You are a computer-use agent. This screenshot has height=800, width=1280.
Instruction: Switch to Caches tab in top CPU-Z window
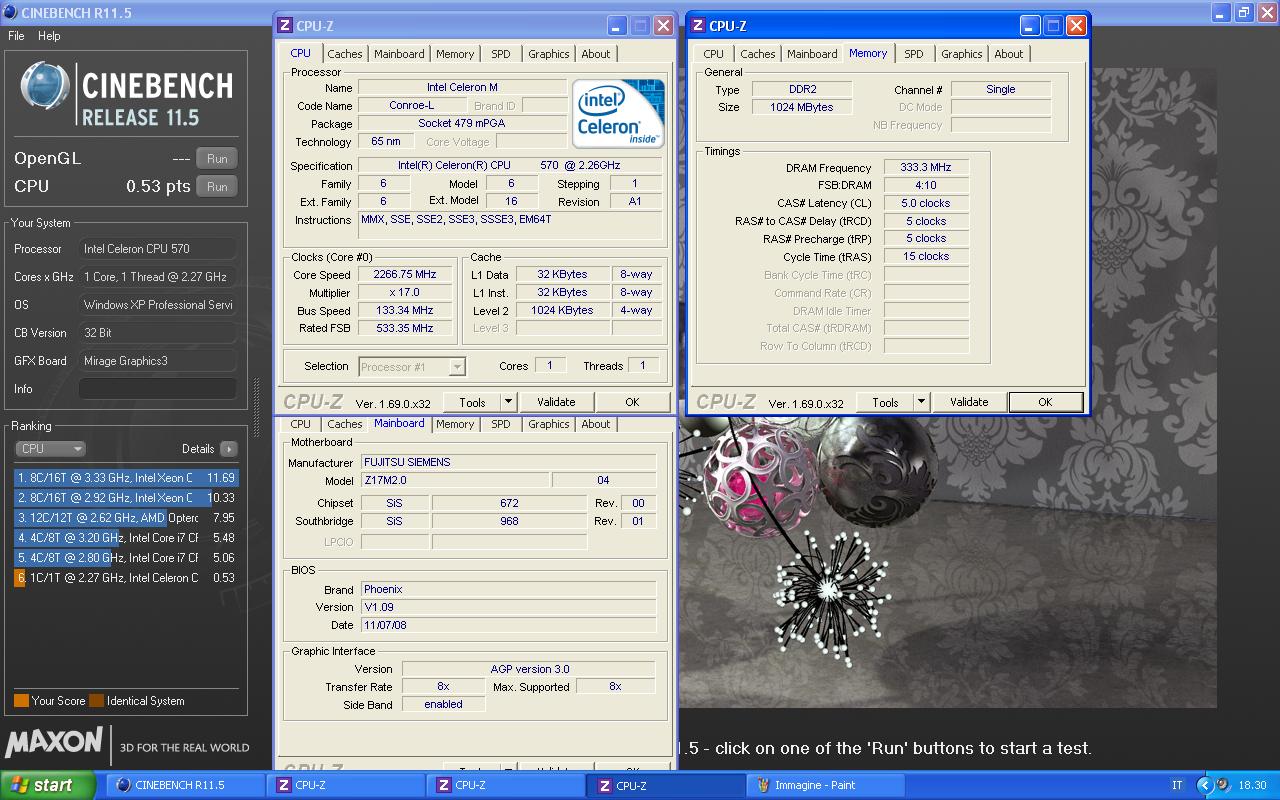345,54
